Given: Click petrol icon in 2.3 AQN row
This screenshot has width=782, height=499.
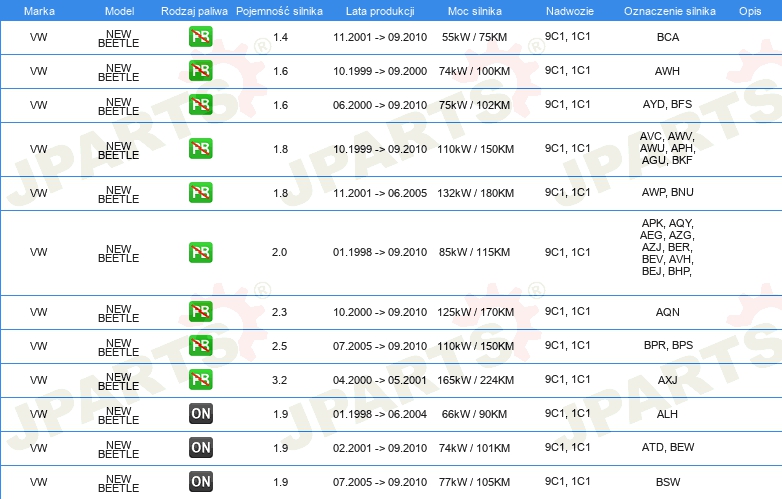Looking at the screenshot, I should click(x=200, y=312).
